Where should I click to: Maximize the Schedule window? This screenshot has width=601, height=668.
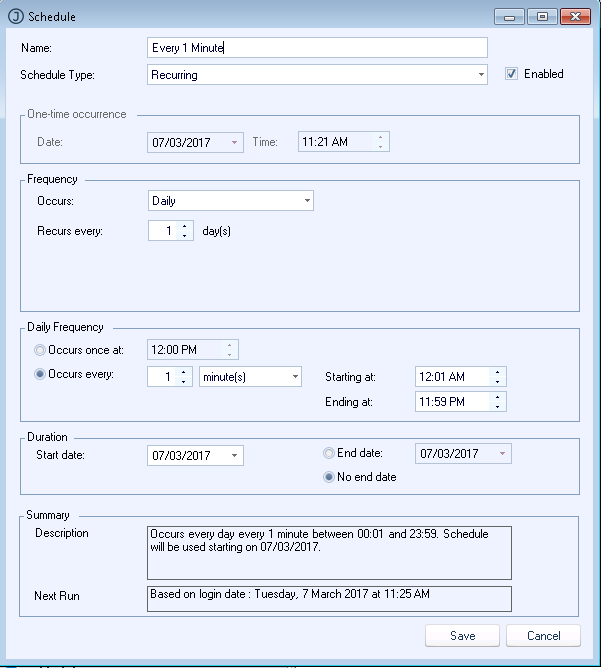[x=542, y=17]
